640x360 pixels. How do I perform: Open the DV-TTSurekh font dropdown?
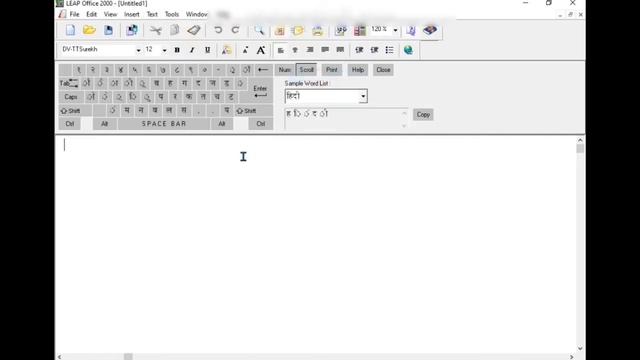[x=138, y=50]
